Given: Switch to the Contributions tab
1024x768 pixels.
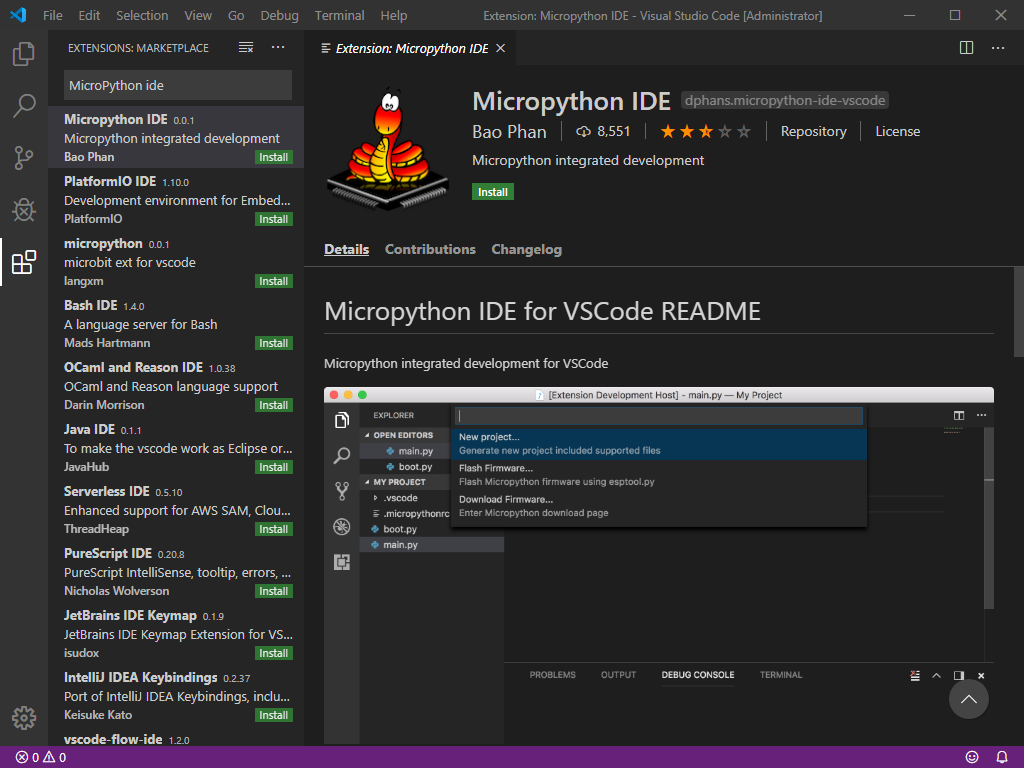Looking at the screenshot, I should click(x=430, y=249).
